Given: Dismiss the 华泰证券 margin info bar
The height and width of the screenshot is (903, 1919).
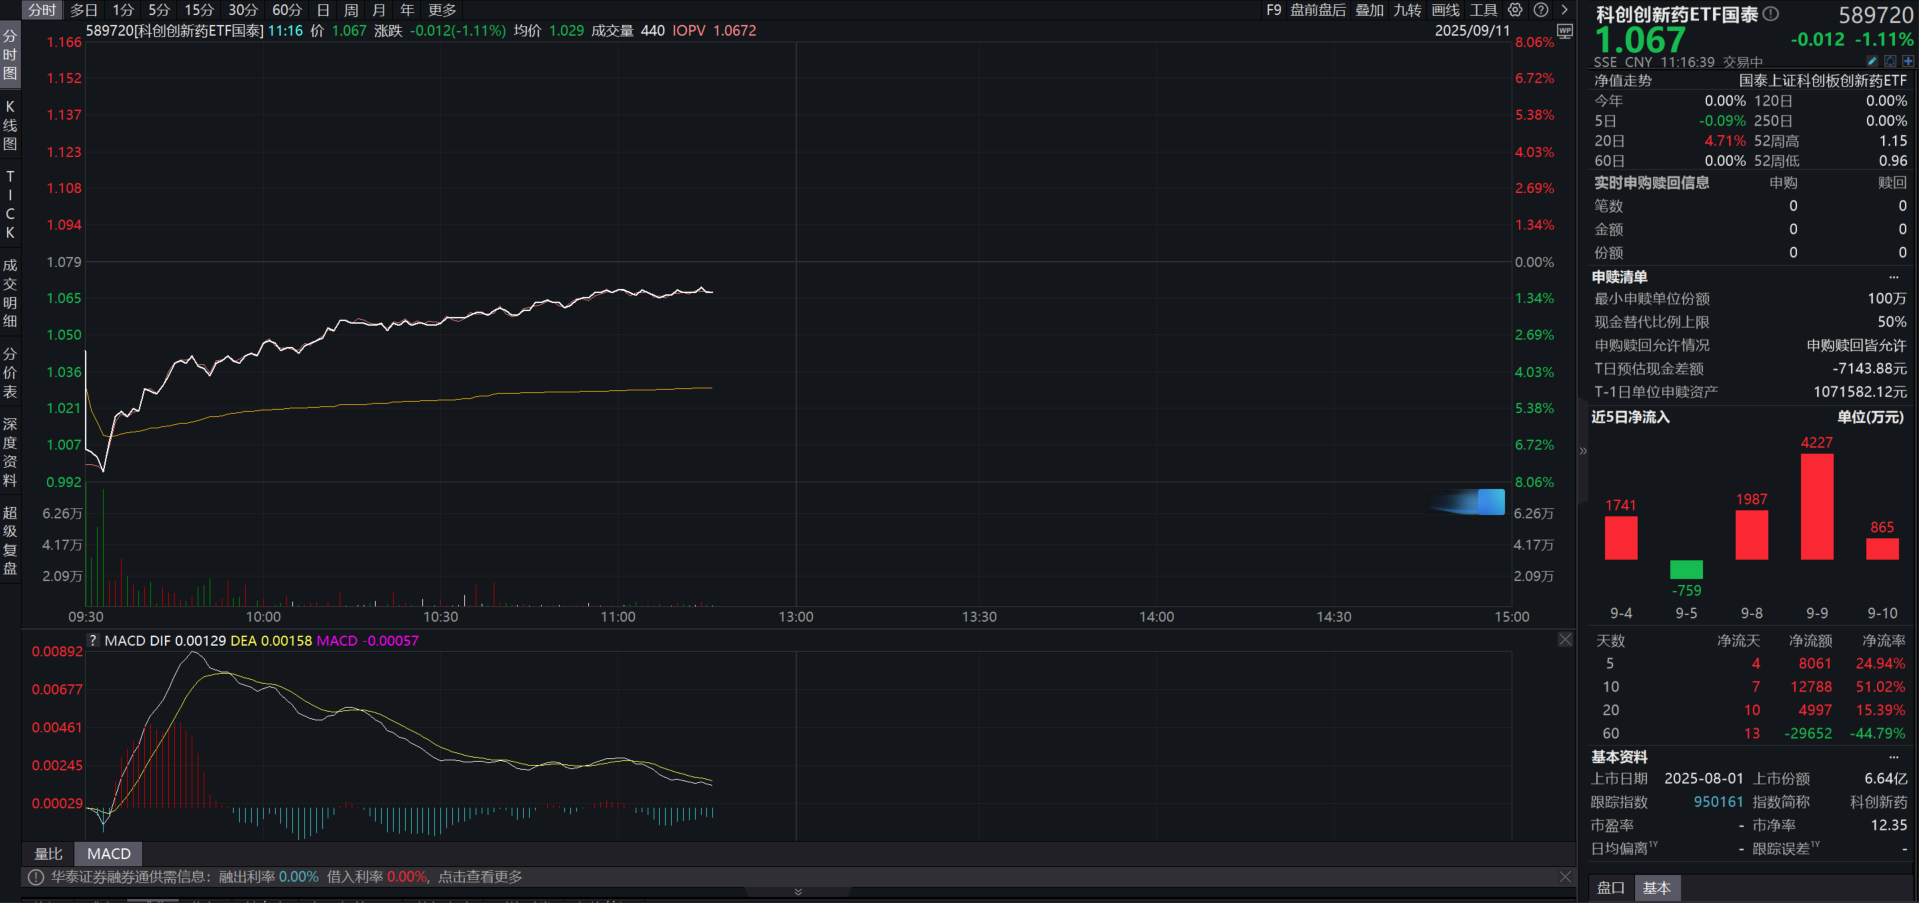Looking at the screenshot, I should (x=1565, y=877).
